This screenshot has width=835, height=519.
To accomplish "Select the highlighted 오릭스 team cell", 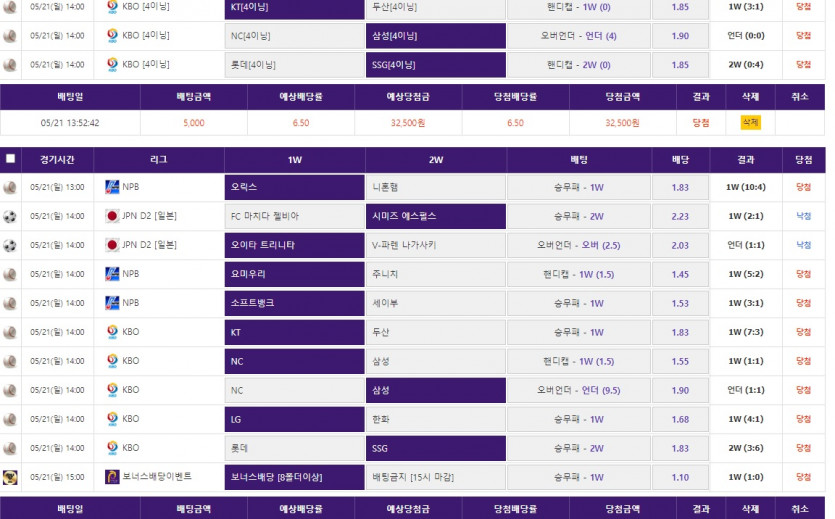I will click(294, 187).
